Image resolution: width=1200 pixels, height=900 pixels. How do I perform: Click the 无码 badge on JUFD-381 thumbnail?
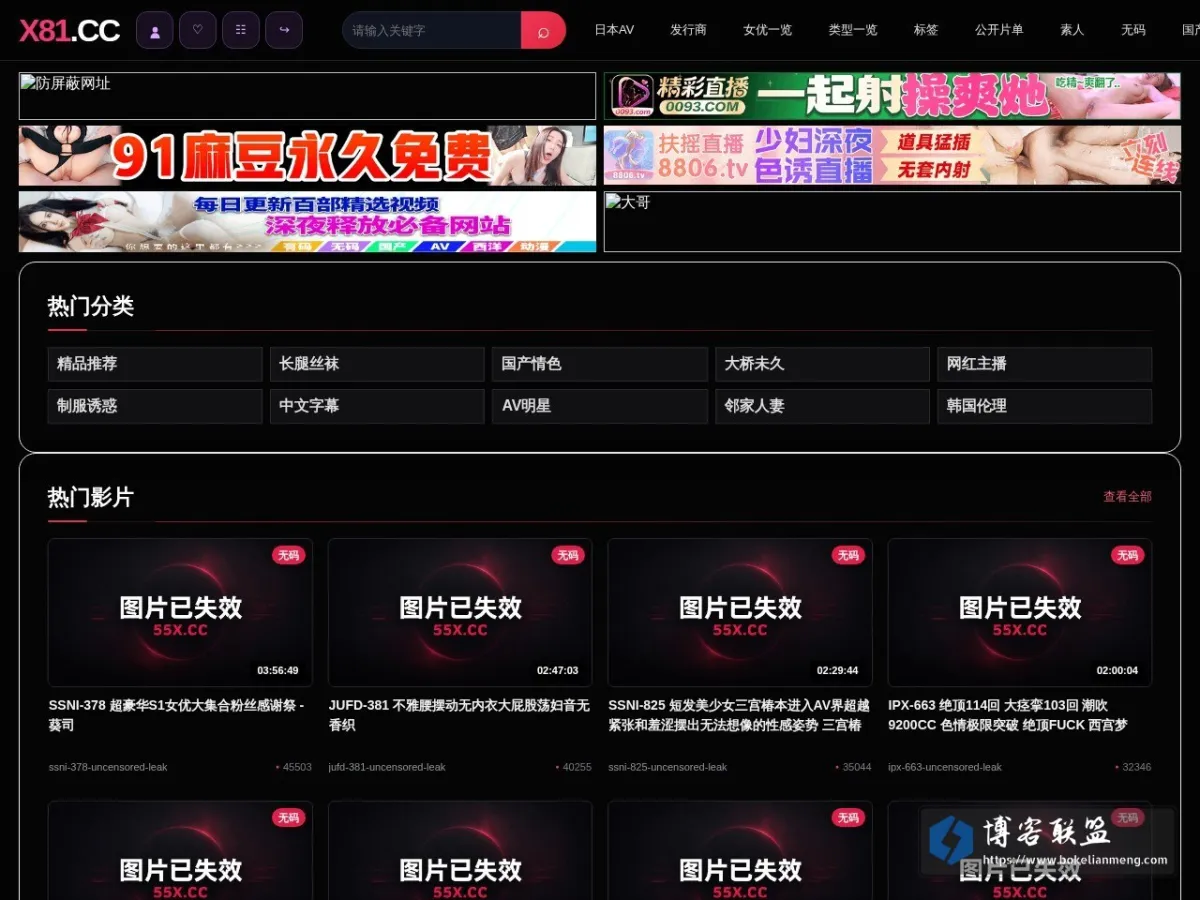pos(568,555)
